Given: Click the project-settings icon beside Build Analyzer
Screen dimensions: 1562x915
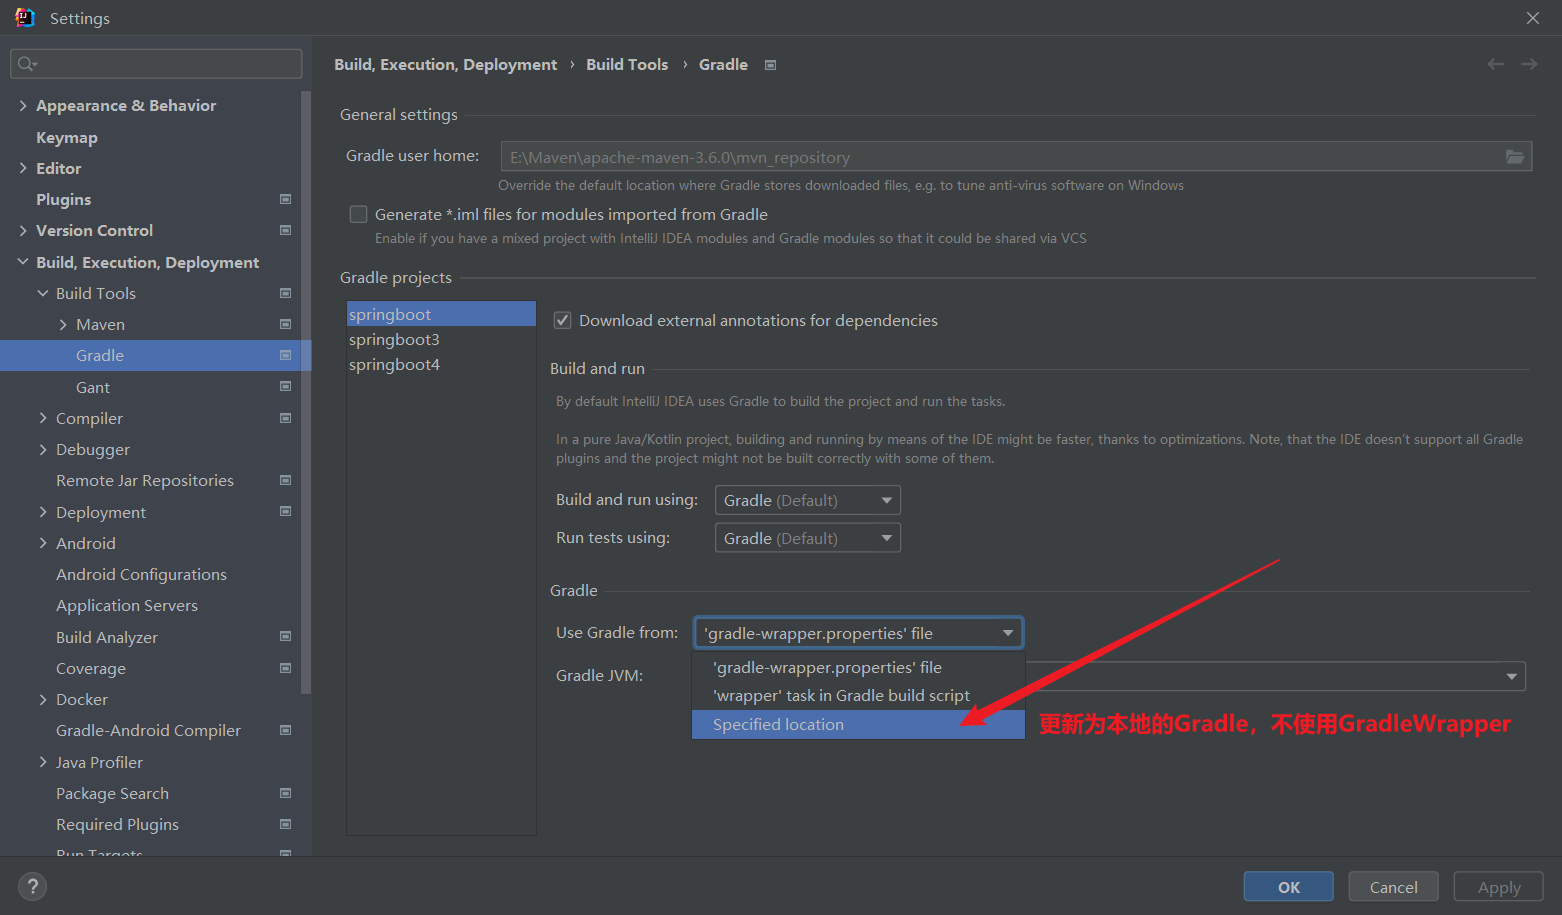Looking at the screenshot, I should pos(285,636).
